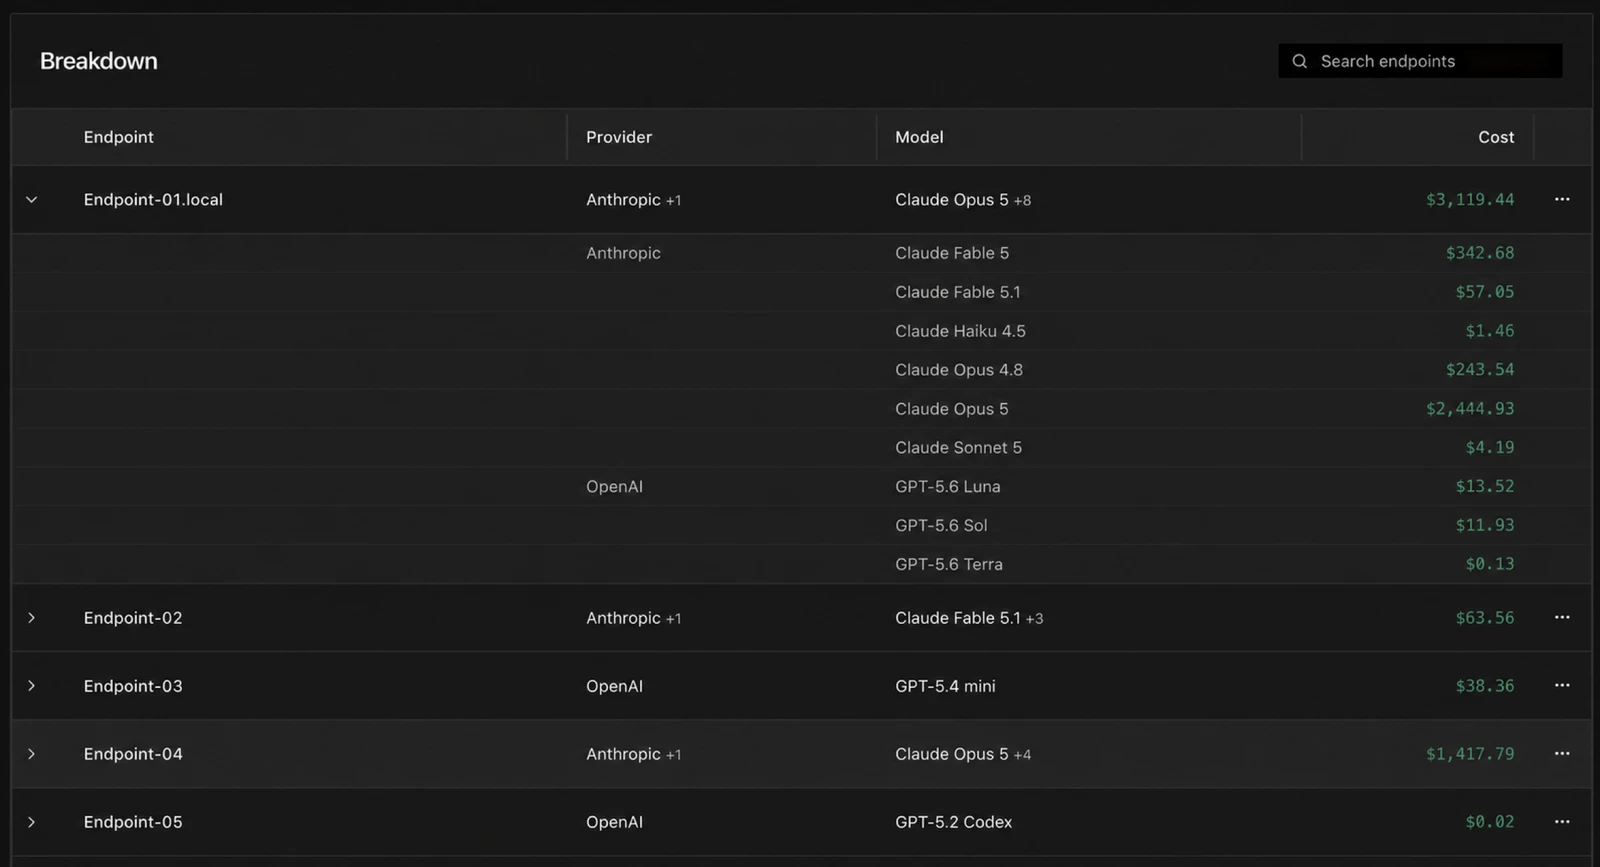The width and height of the screenshot is (1600, 867).
Task: Click the Claude Haiku 4.5 model
Action: (960, 331)
